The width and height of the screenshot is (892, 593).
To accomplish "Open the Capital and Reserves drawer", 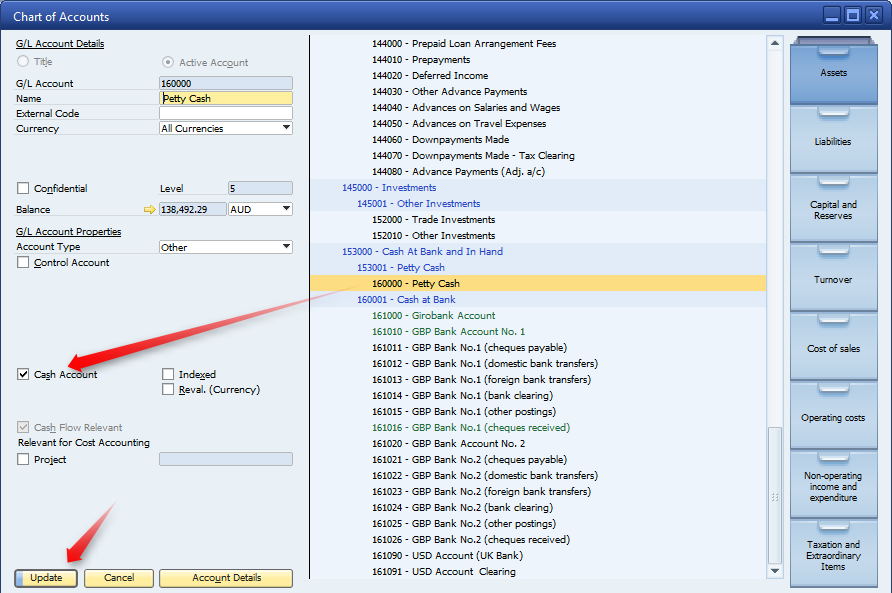I will pyautogui.click(x=834, y=208).
